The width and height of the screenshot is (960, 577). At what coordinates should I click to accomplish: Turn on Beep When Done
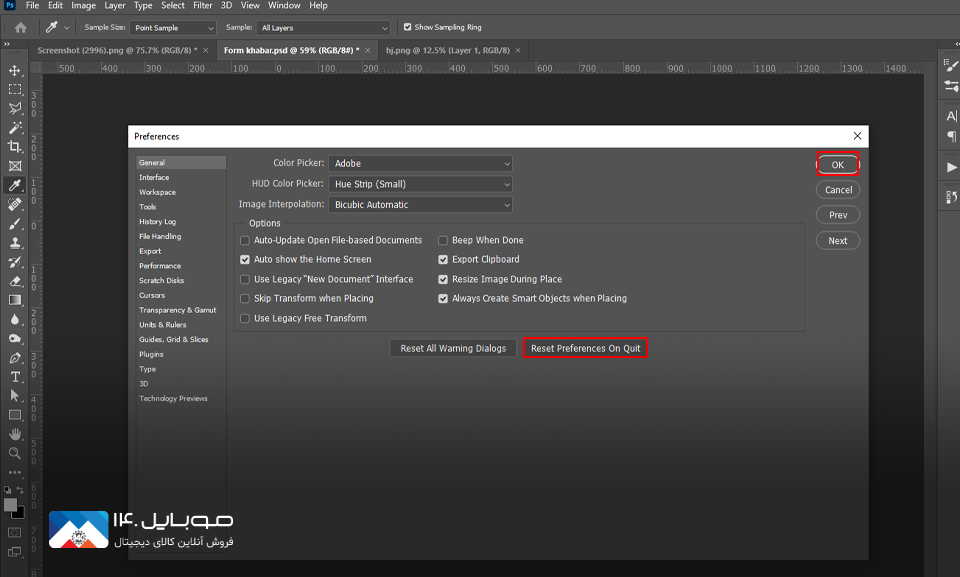(x=443, y=241)
